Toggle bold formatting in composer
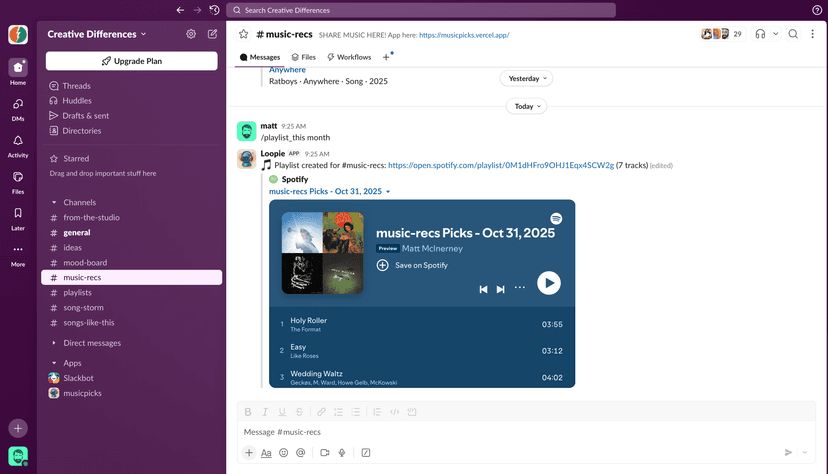The width and height of the screenshot is (828, 474). [248, 412]
